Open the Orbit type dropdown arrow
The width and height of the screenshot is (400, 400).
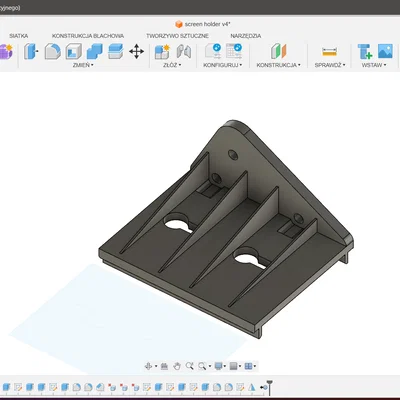tap(156, 366)
